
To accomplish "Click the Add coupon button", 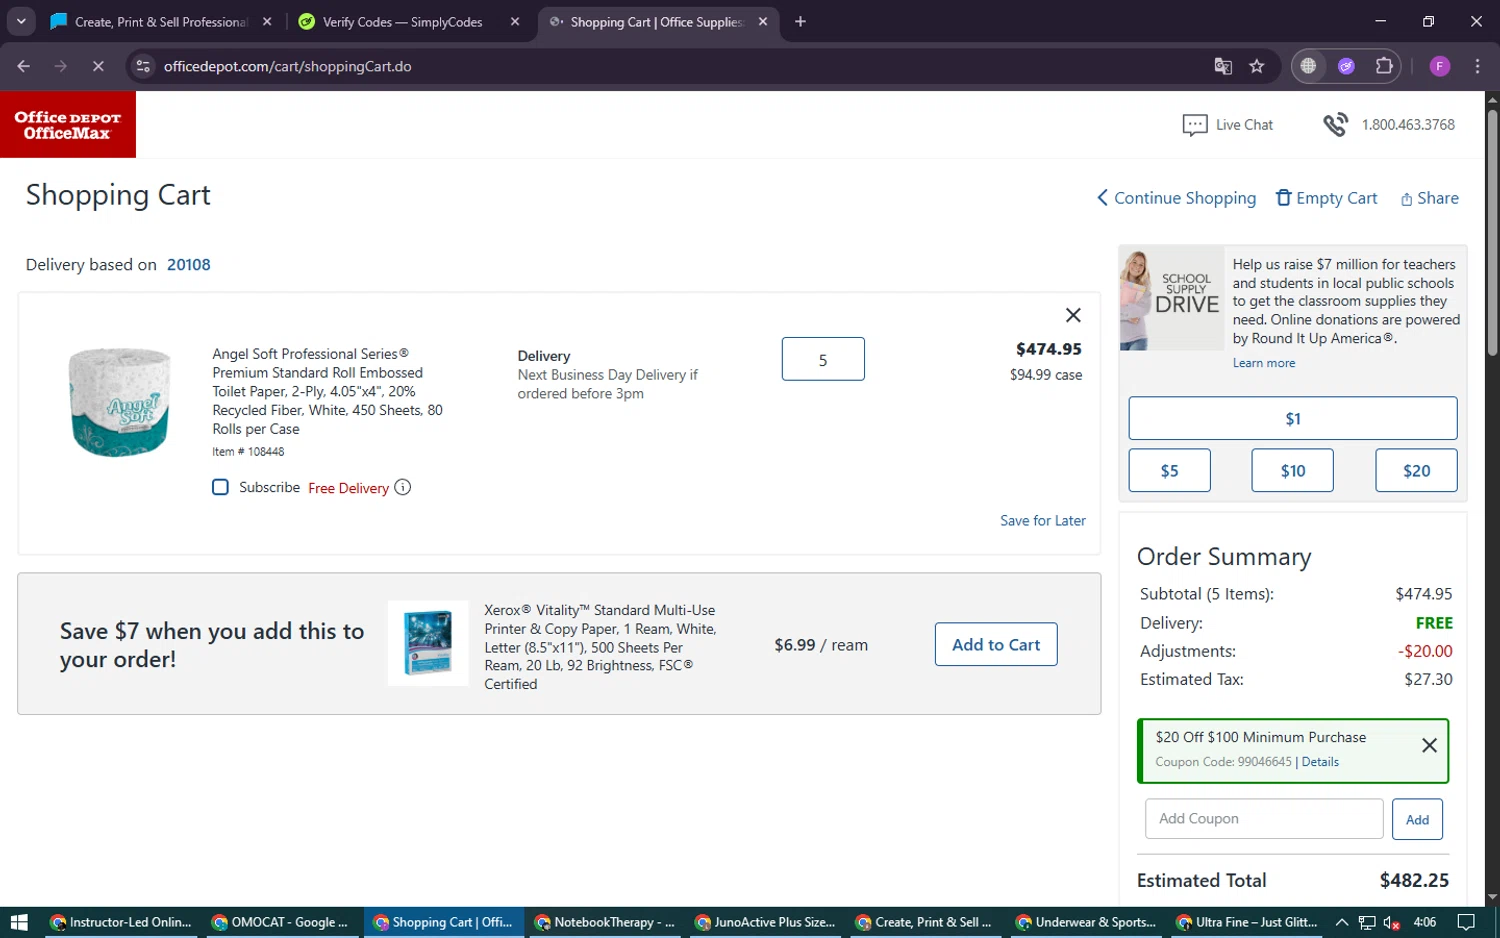I will coord(1417,819).
